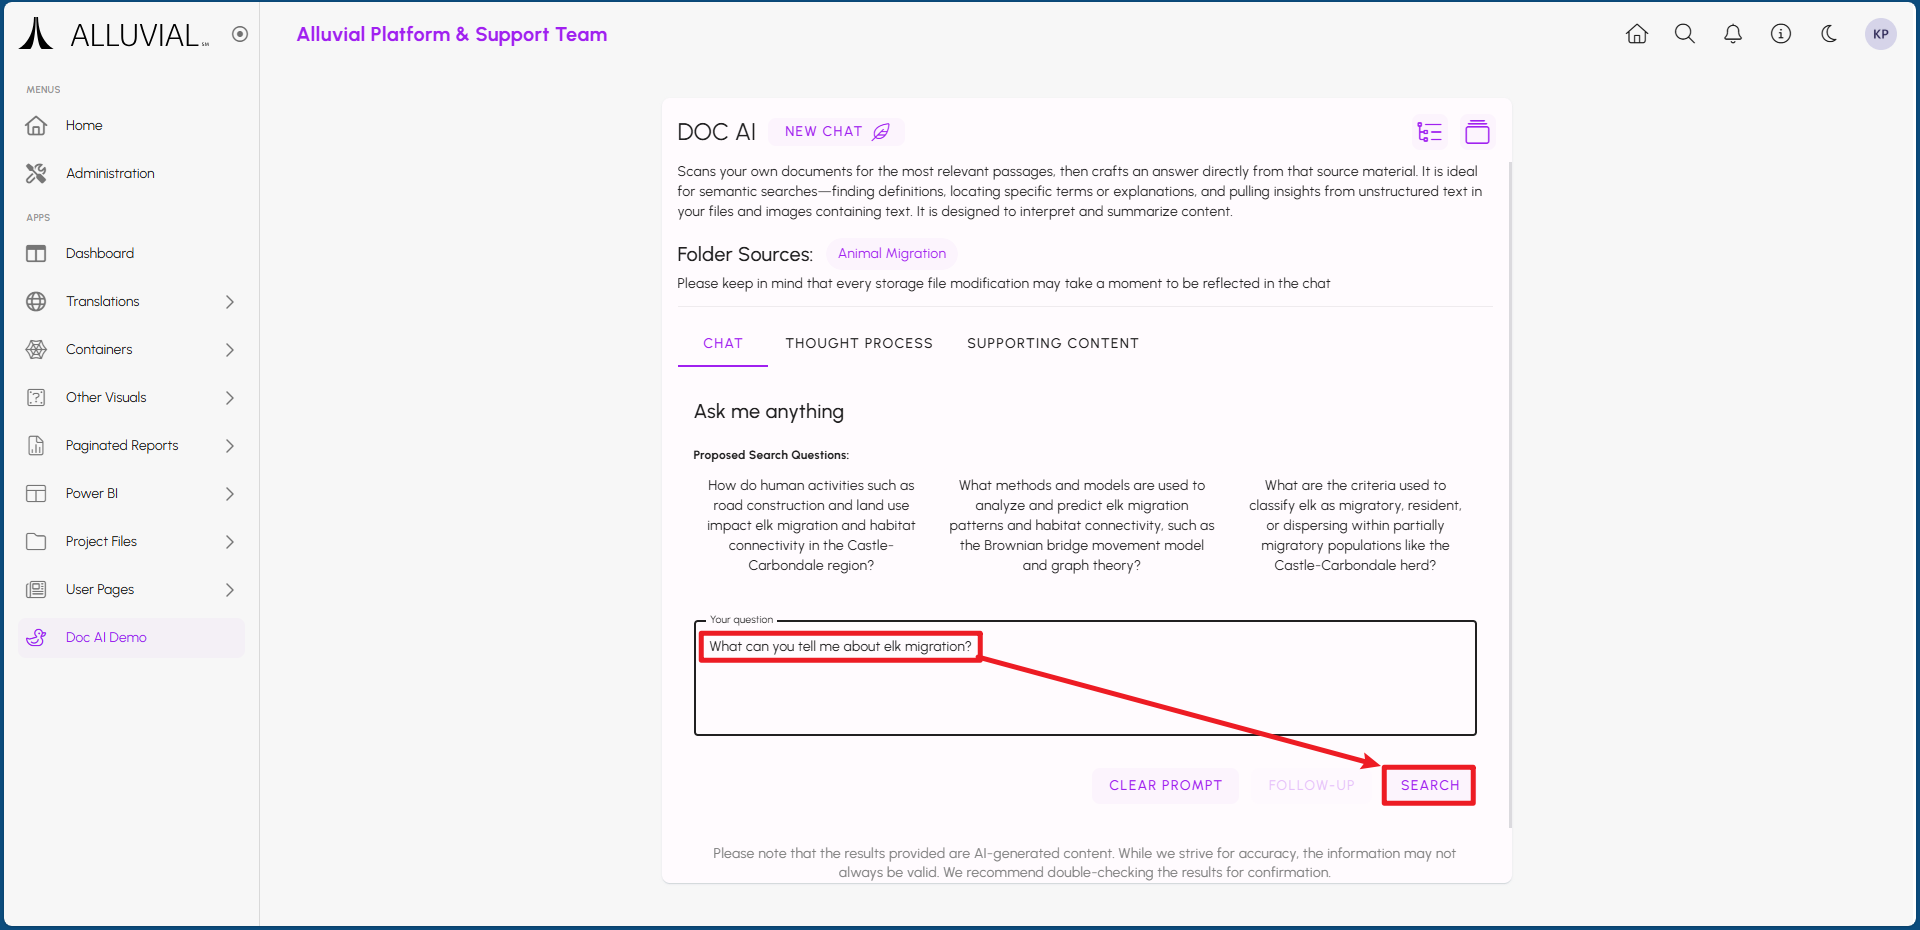Screen dimensions: 1920x930
Task: Open the chat history list icon
Action: click(x=1430, y=132)
